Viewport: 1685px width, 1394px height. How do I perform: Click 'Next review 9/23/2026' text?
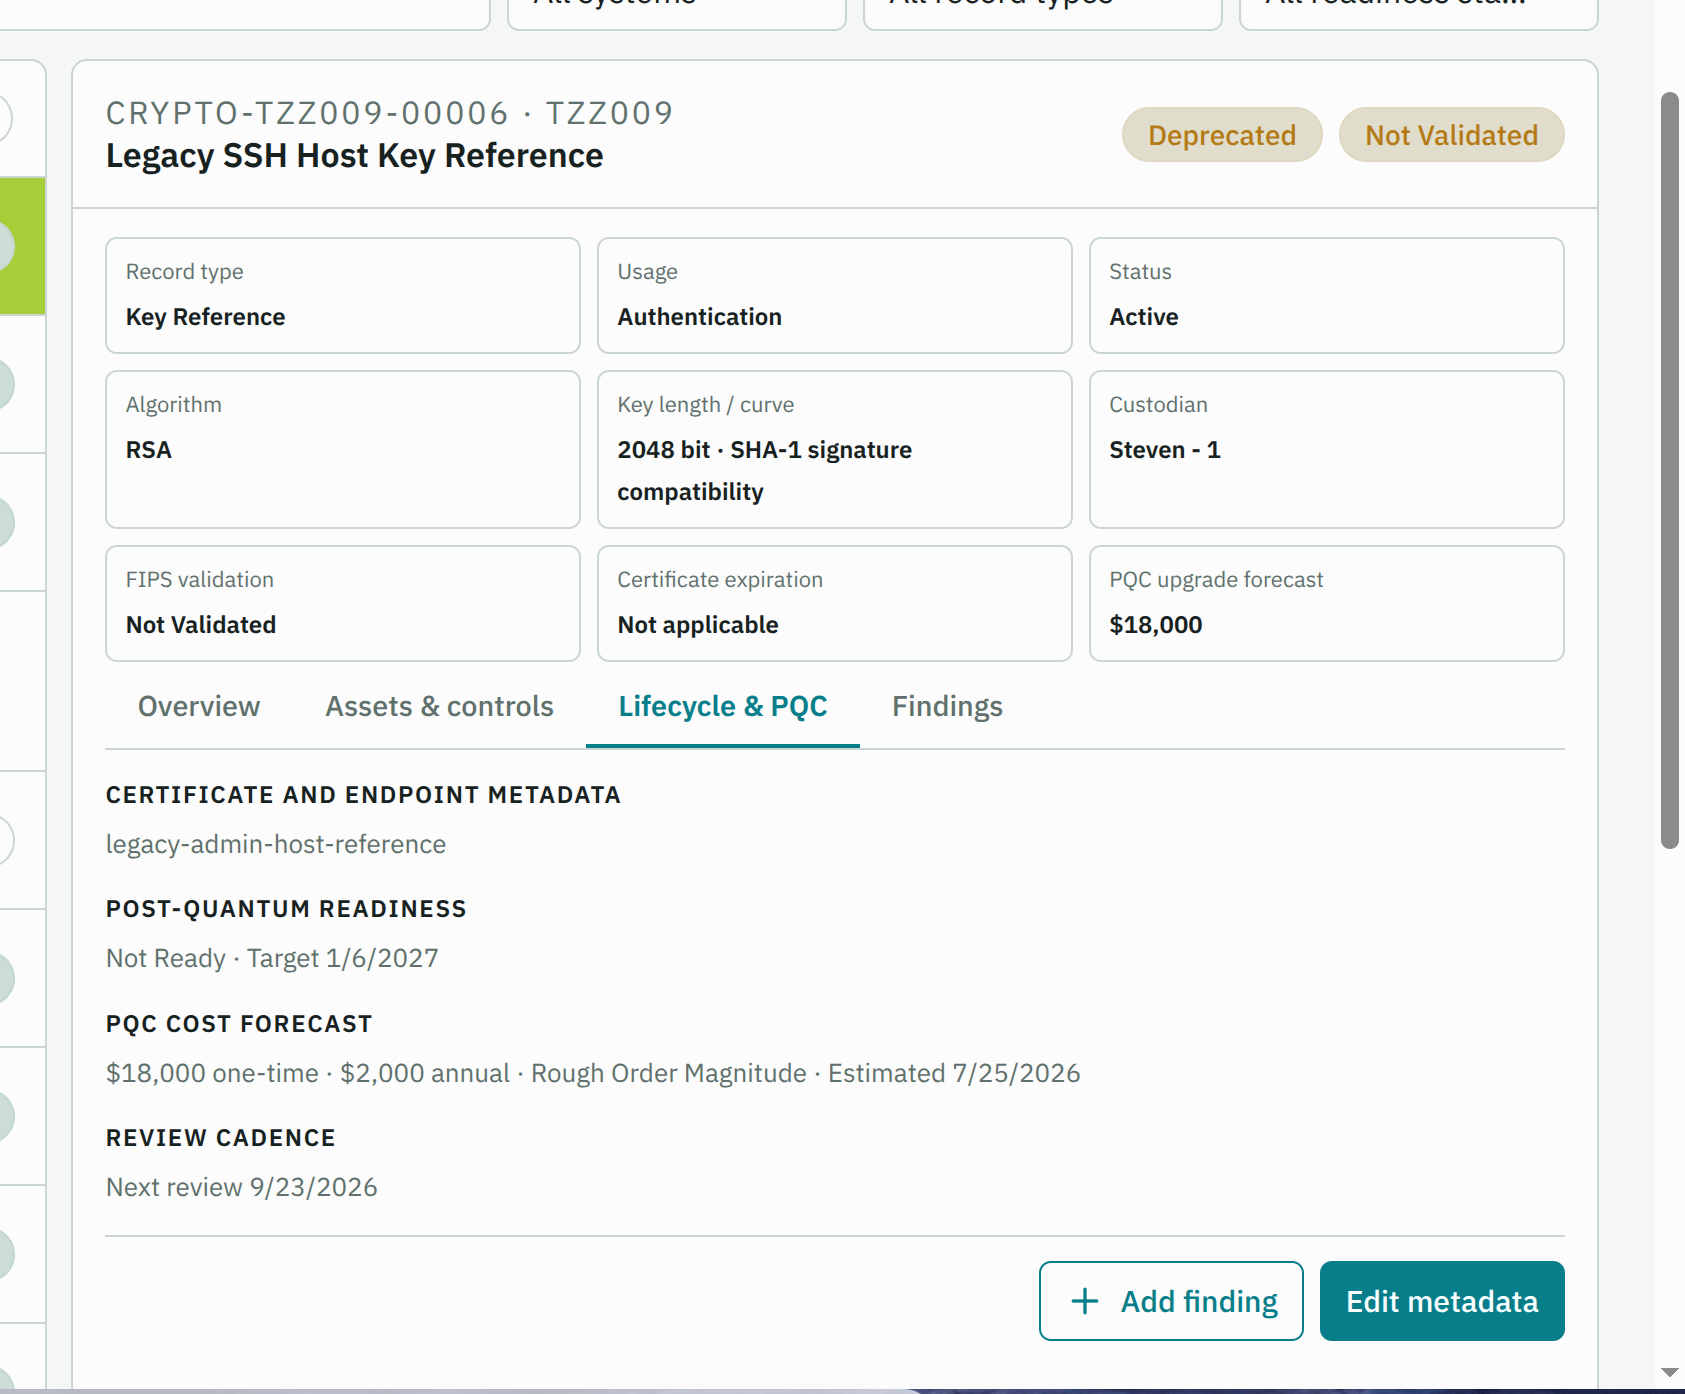point(242,1187)
